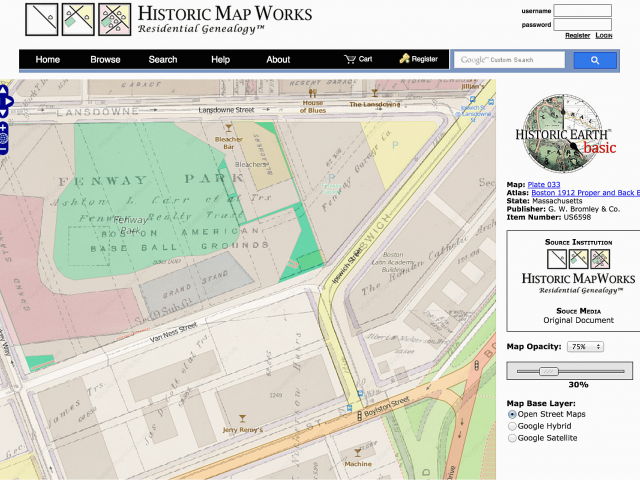Click the Van Ness Street map label
This screenshot has height=480, width=640.
tap(173, 332)
